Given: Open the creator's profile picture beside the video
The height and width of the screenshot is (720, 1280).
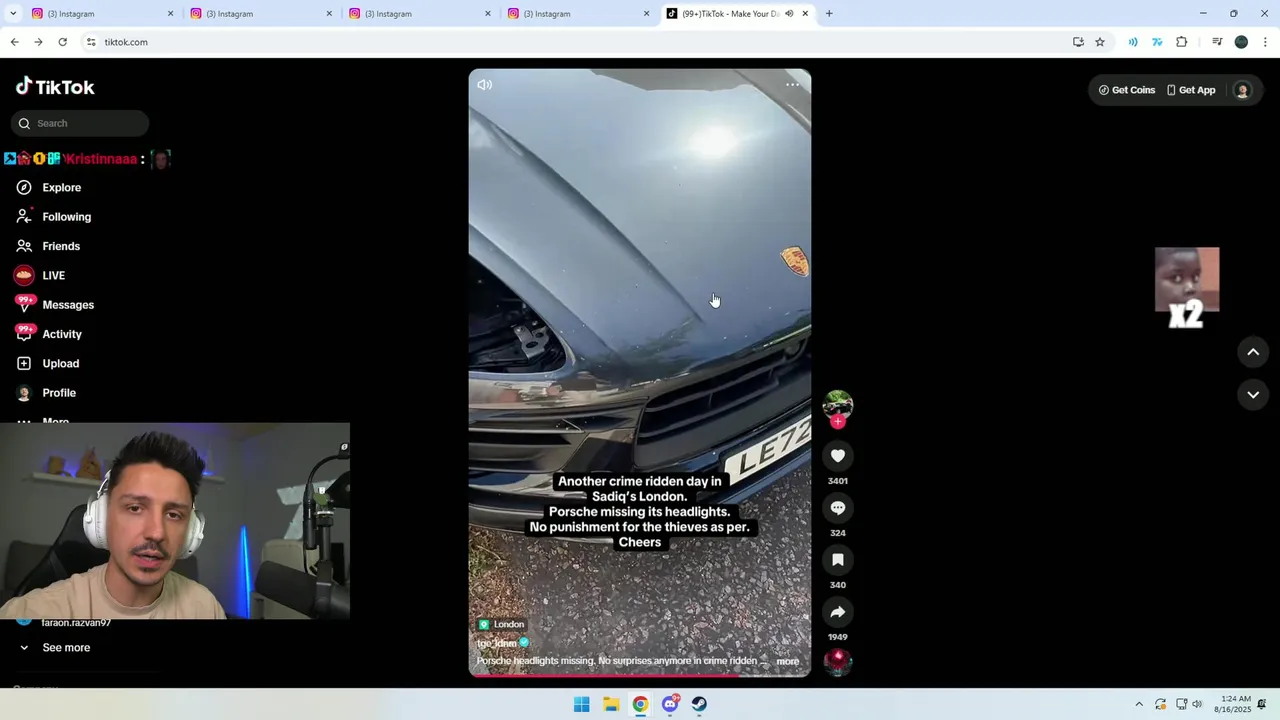Looking at the screenshot, I should pos(838,404).
